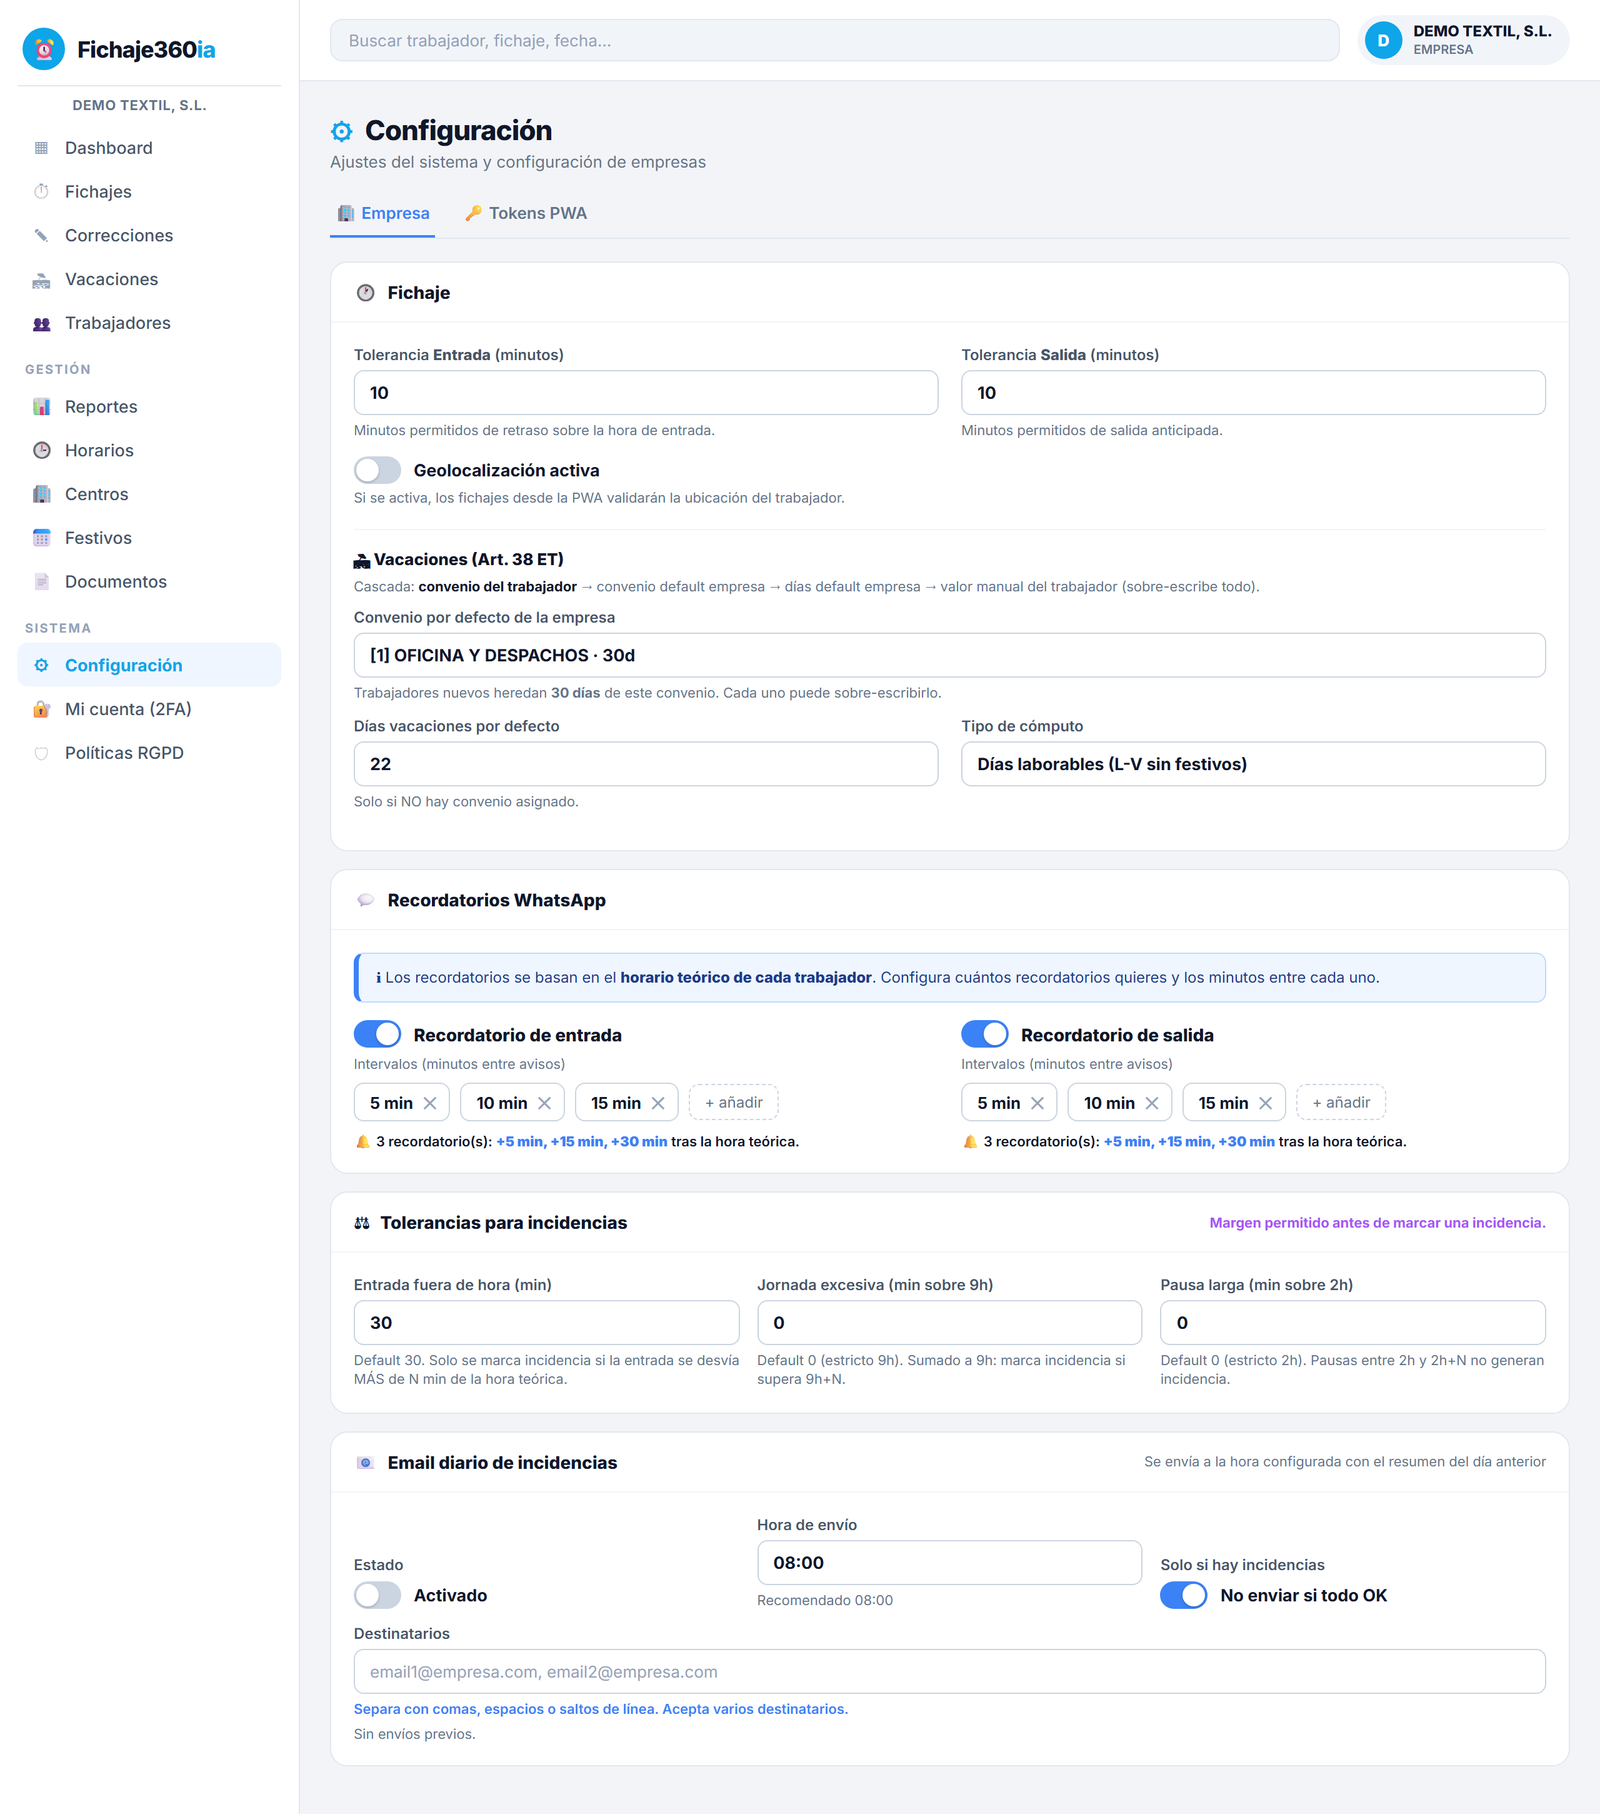Image resolution: width=1600 pixels, height=1814 pixels.
Task: Click the 'Sin envíos previos.' text
Action: point(414,1735)
